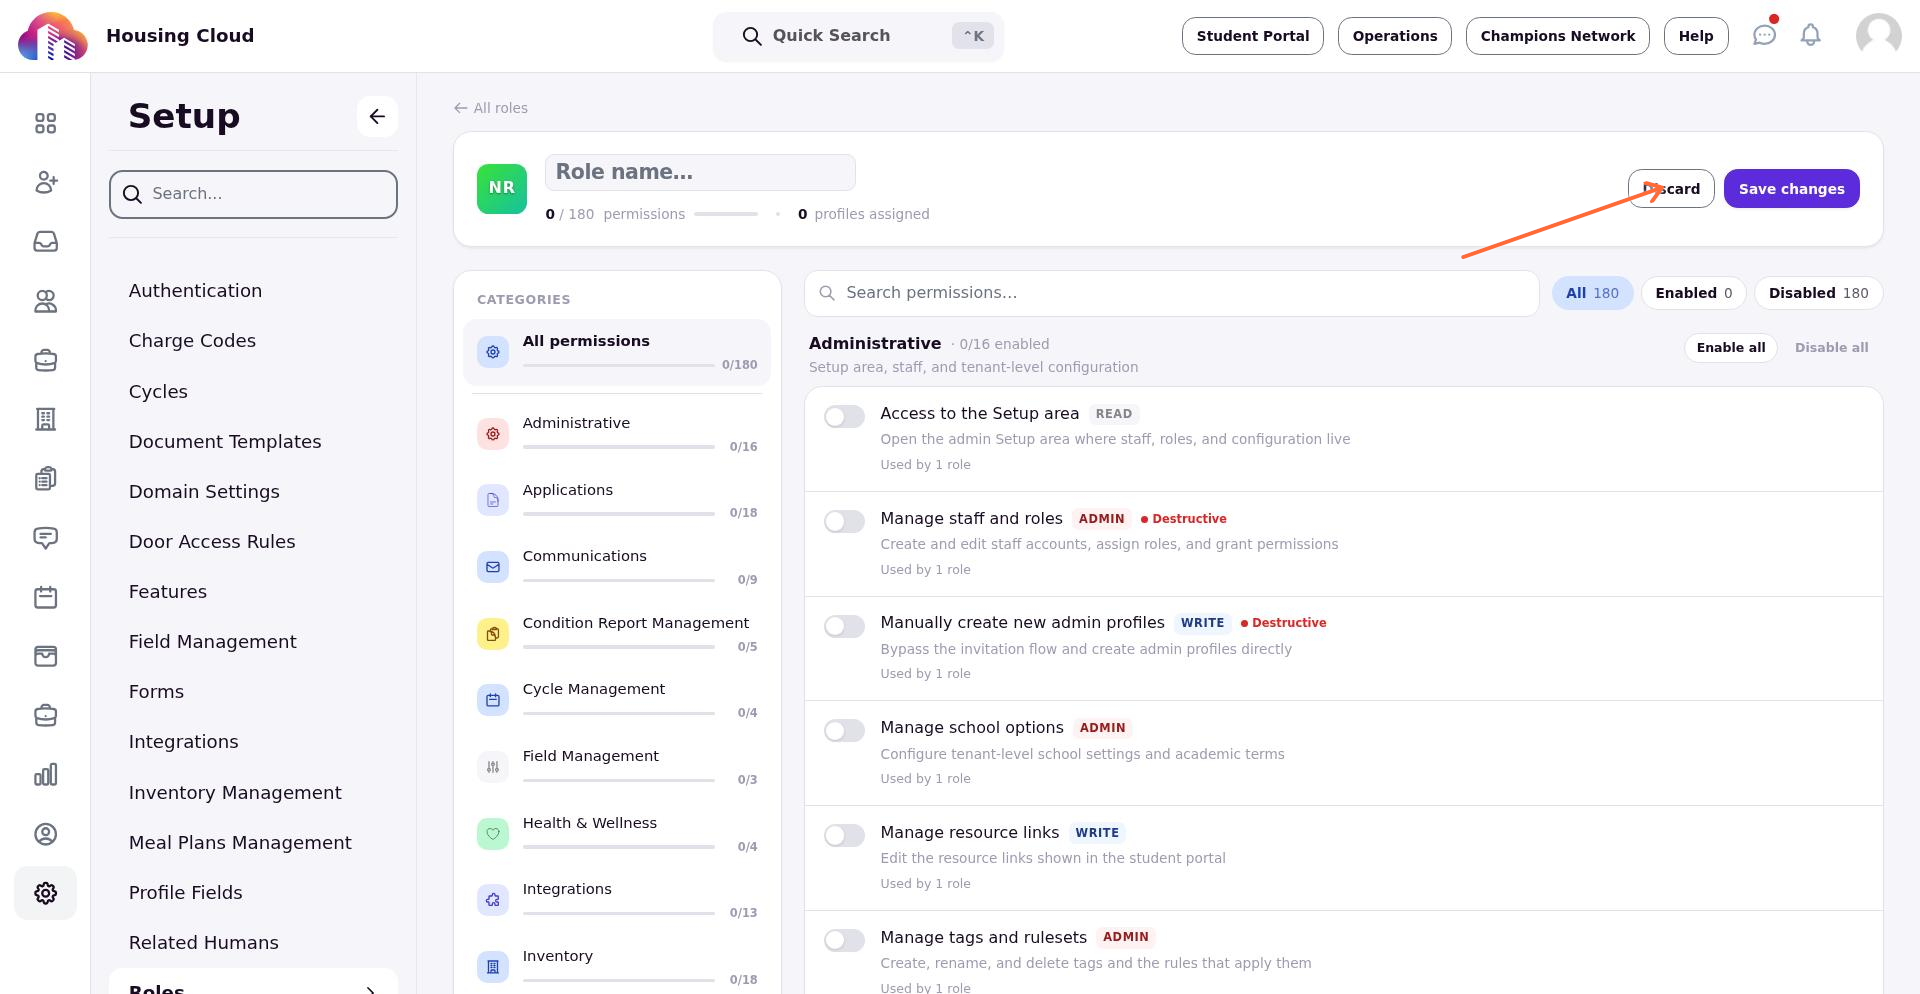Click the Communications category envelope icon
1920x994 pixels.
point(493,567)
